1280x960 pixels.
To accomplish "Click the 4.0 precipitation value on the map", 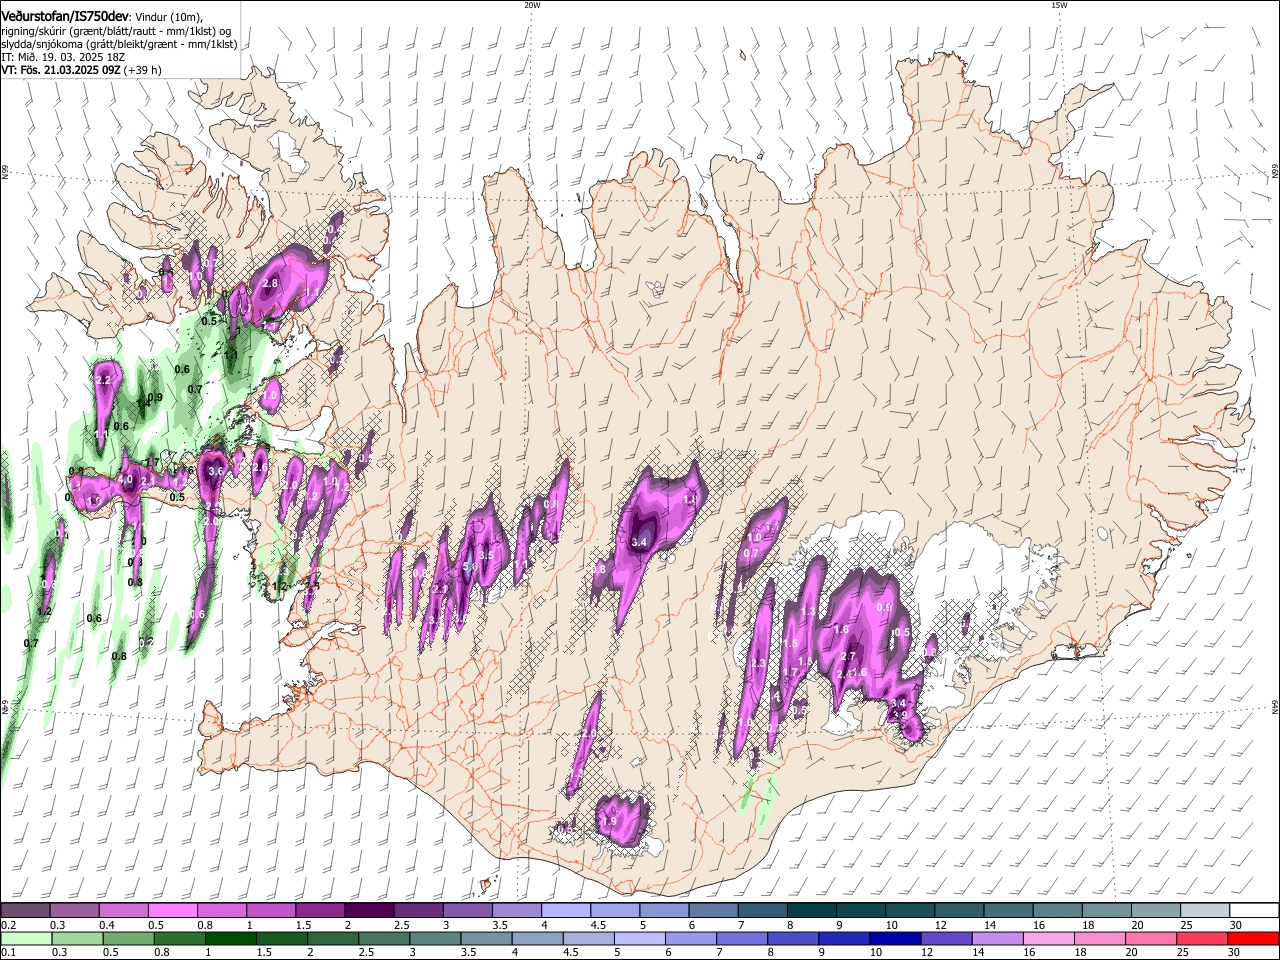I will click(x=126, y=480).
